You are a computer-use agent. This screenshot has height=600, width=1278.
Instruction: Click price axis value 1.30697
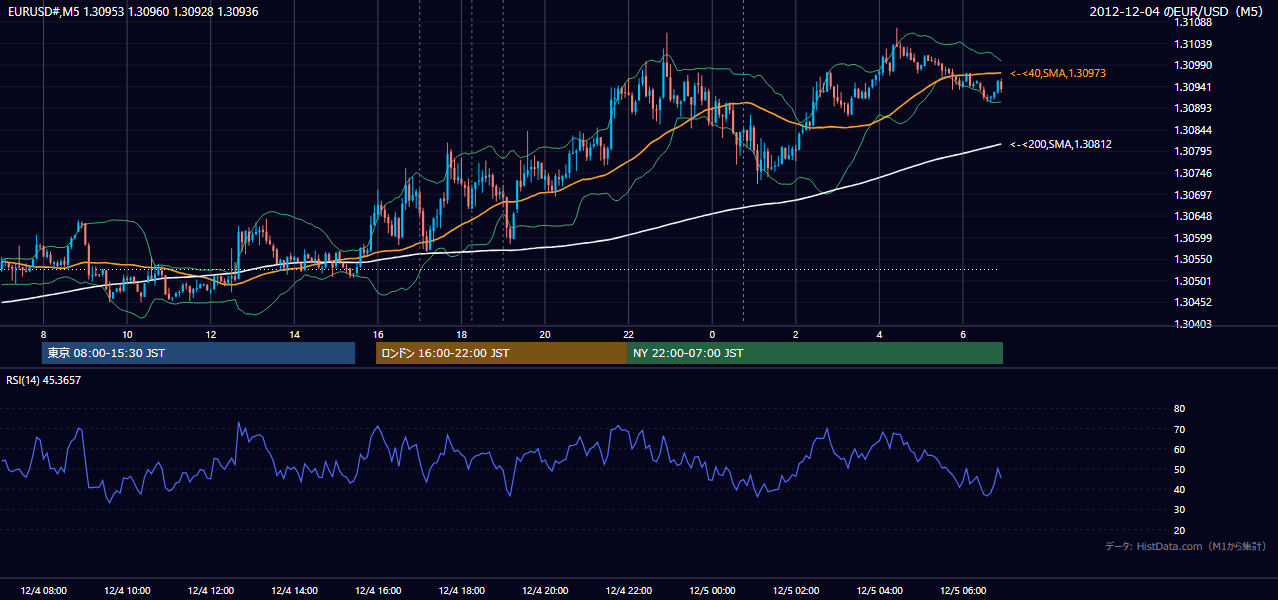1194,194
